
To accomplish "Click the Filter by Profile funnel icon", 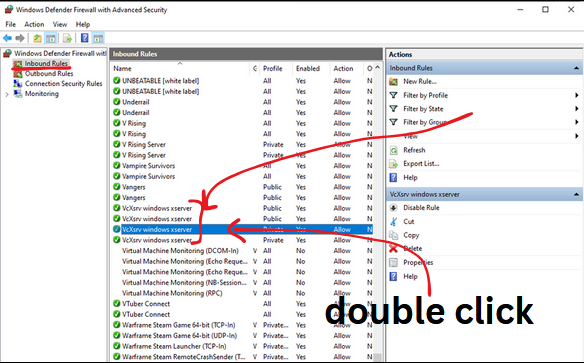I will pyautogui.click(x=393, y=95).
